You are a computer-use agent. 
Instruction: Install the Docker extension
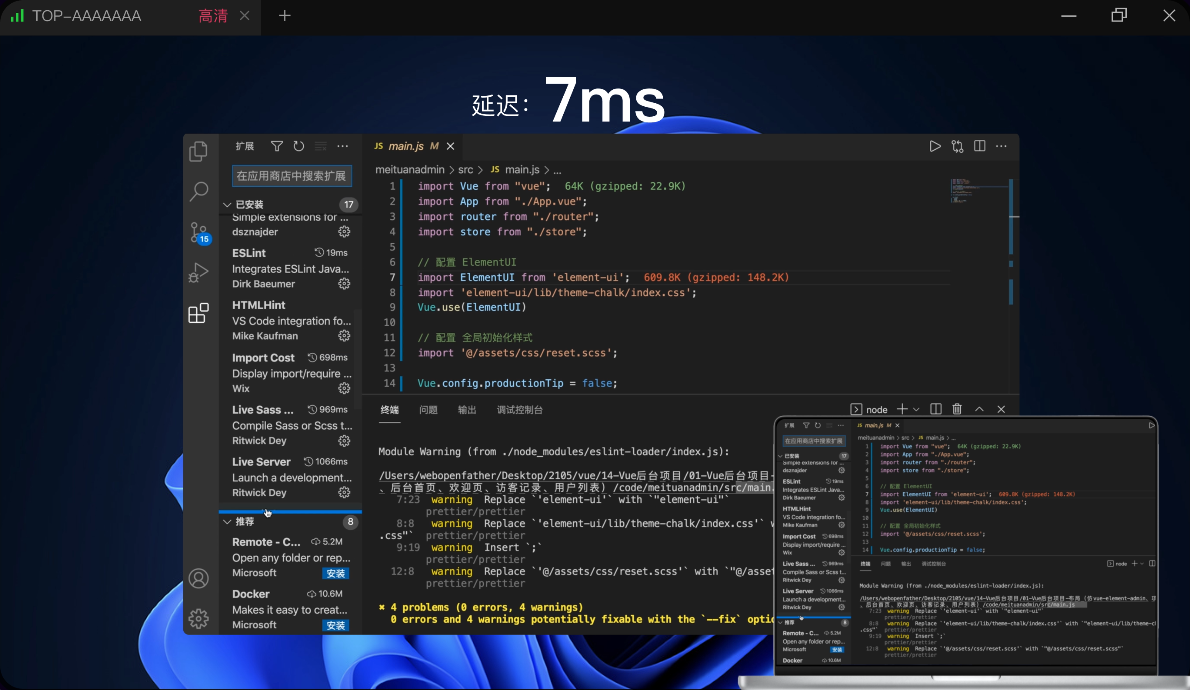pos(335,625)
